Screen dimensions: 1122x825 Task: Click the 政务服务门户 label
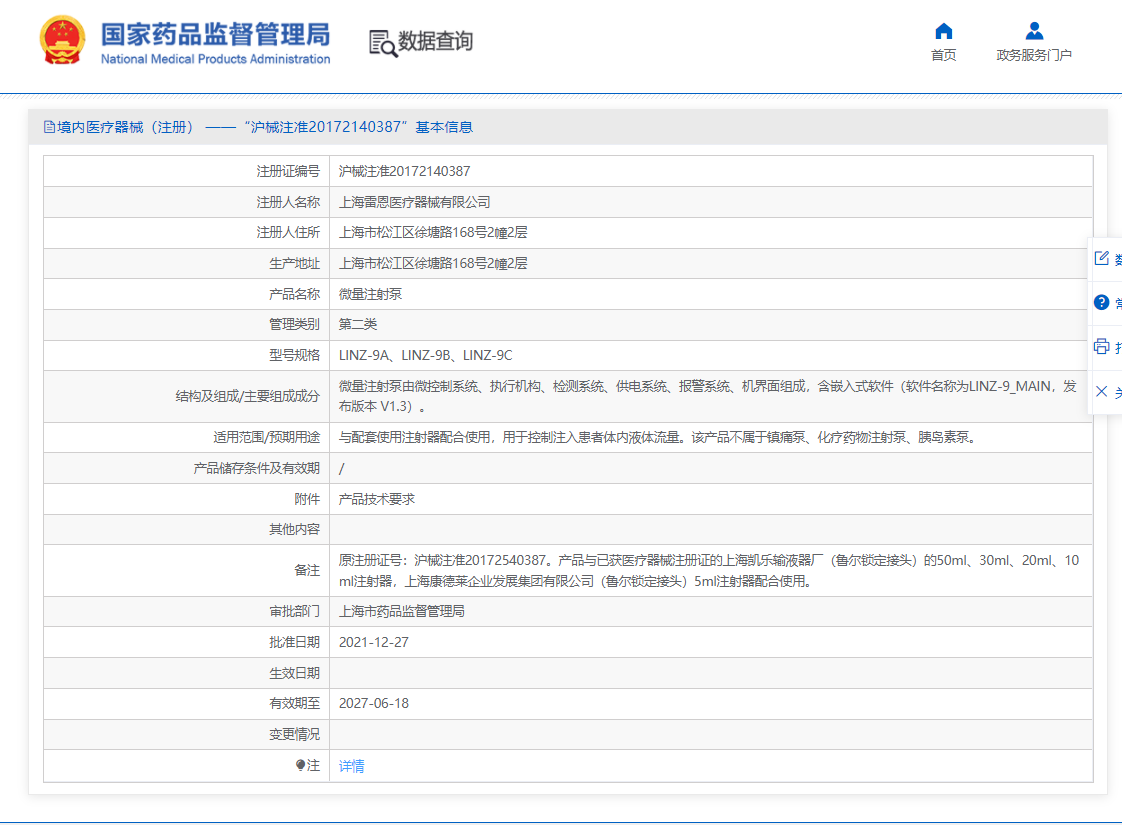click(x=1034, y=55)
